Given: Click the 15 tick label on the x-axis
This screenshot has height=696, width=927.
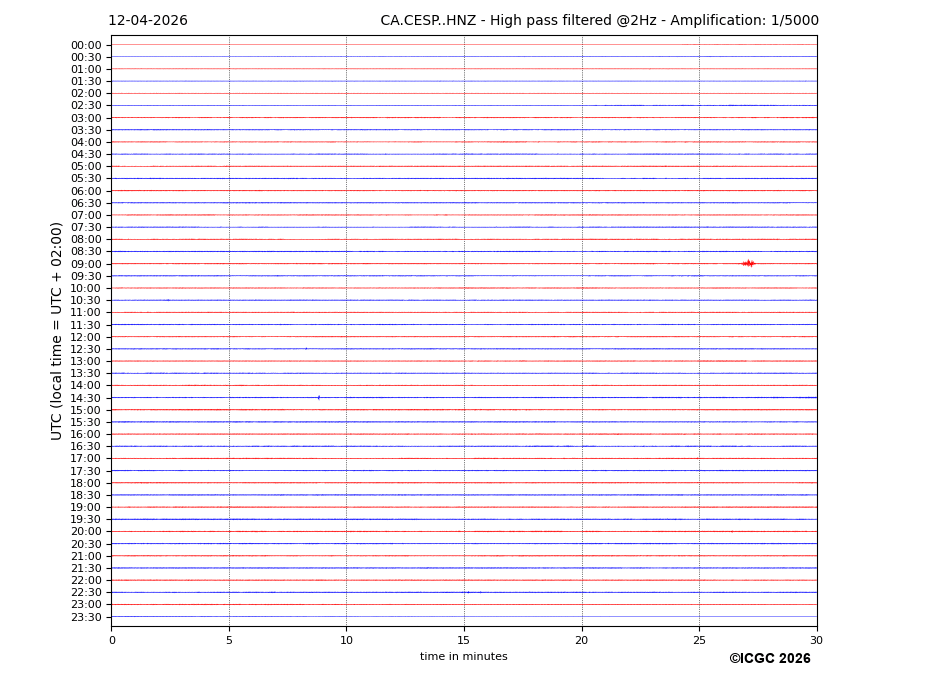Looking at the screenshot, I should point(464,640).
